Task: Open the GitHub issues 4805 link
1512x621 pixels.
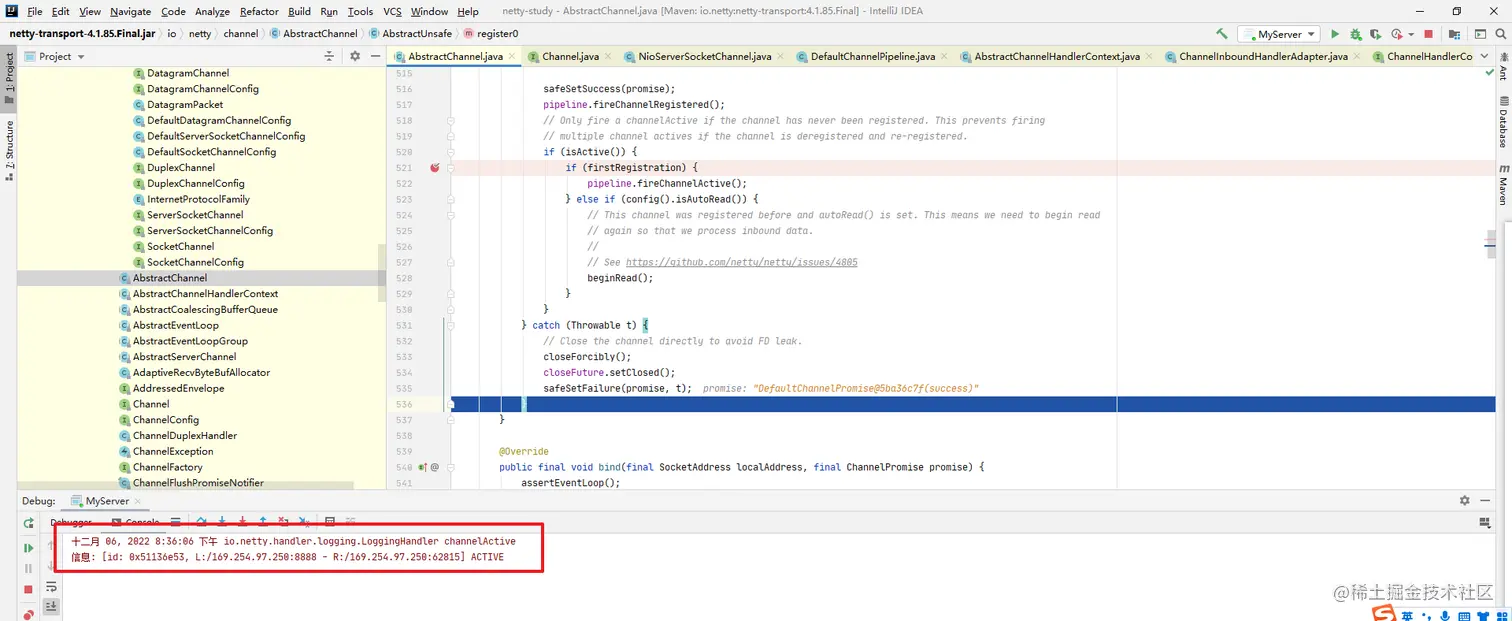Action: (742, 262)
